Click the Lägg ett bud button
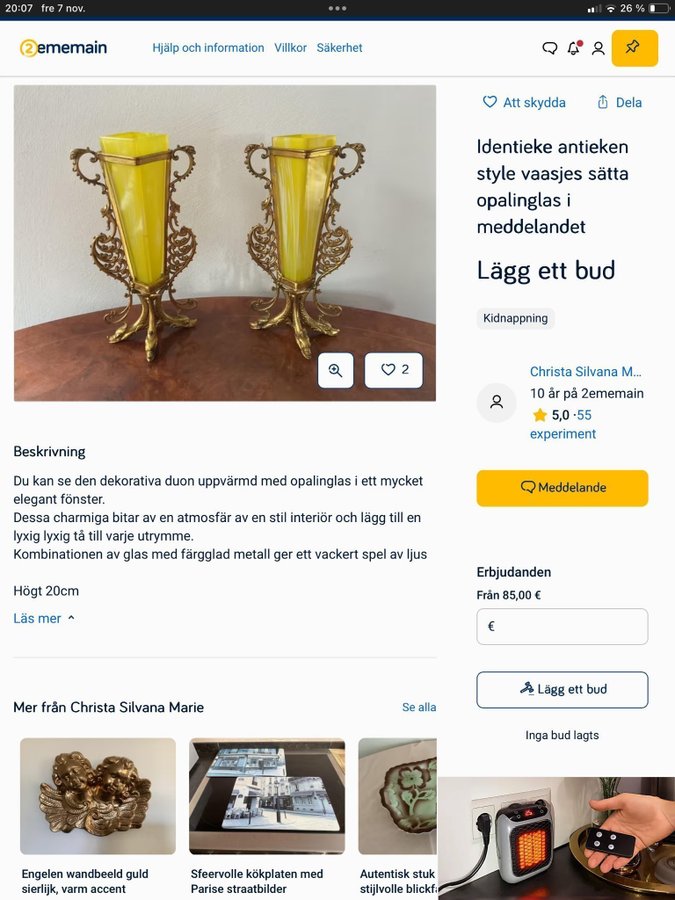 (x=562, y=689)
